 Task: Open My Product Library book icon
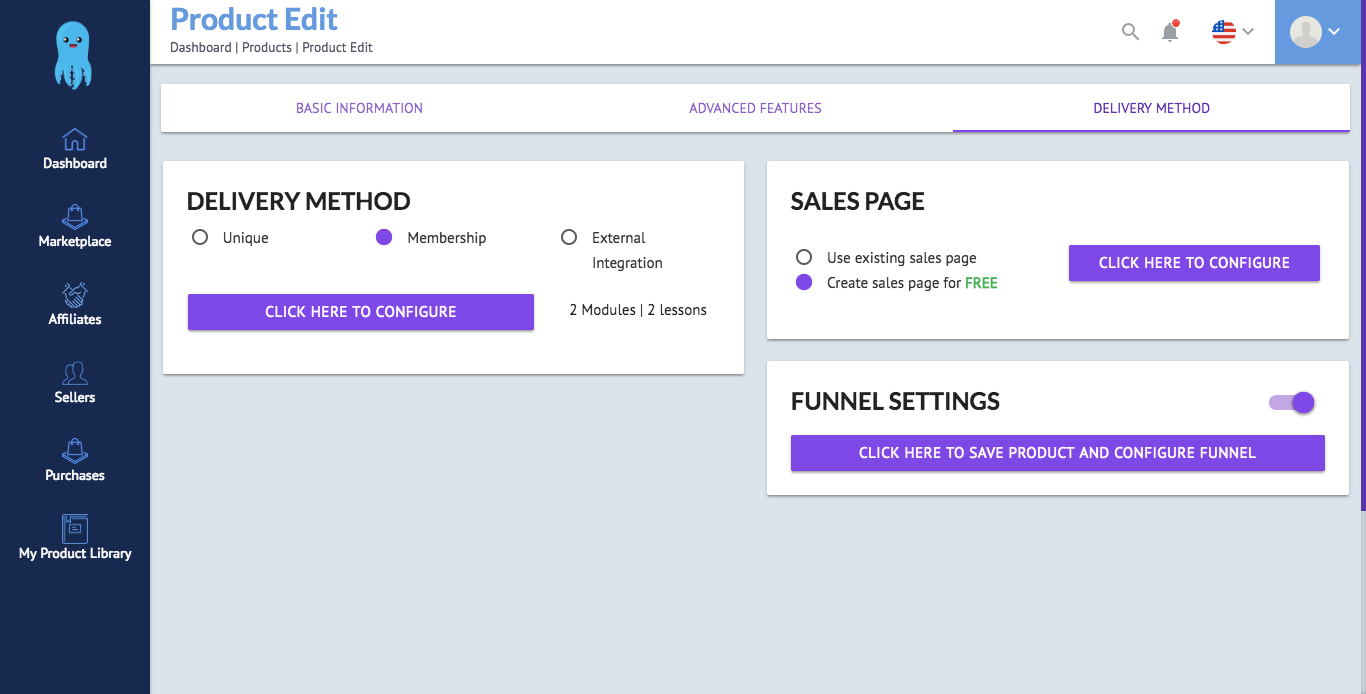75,529
